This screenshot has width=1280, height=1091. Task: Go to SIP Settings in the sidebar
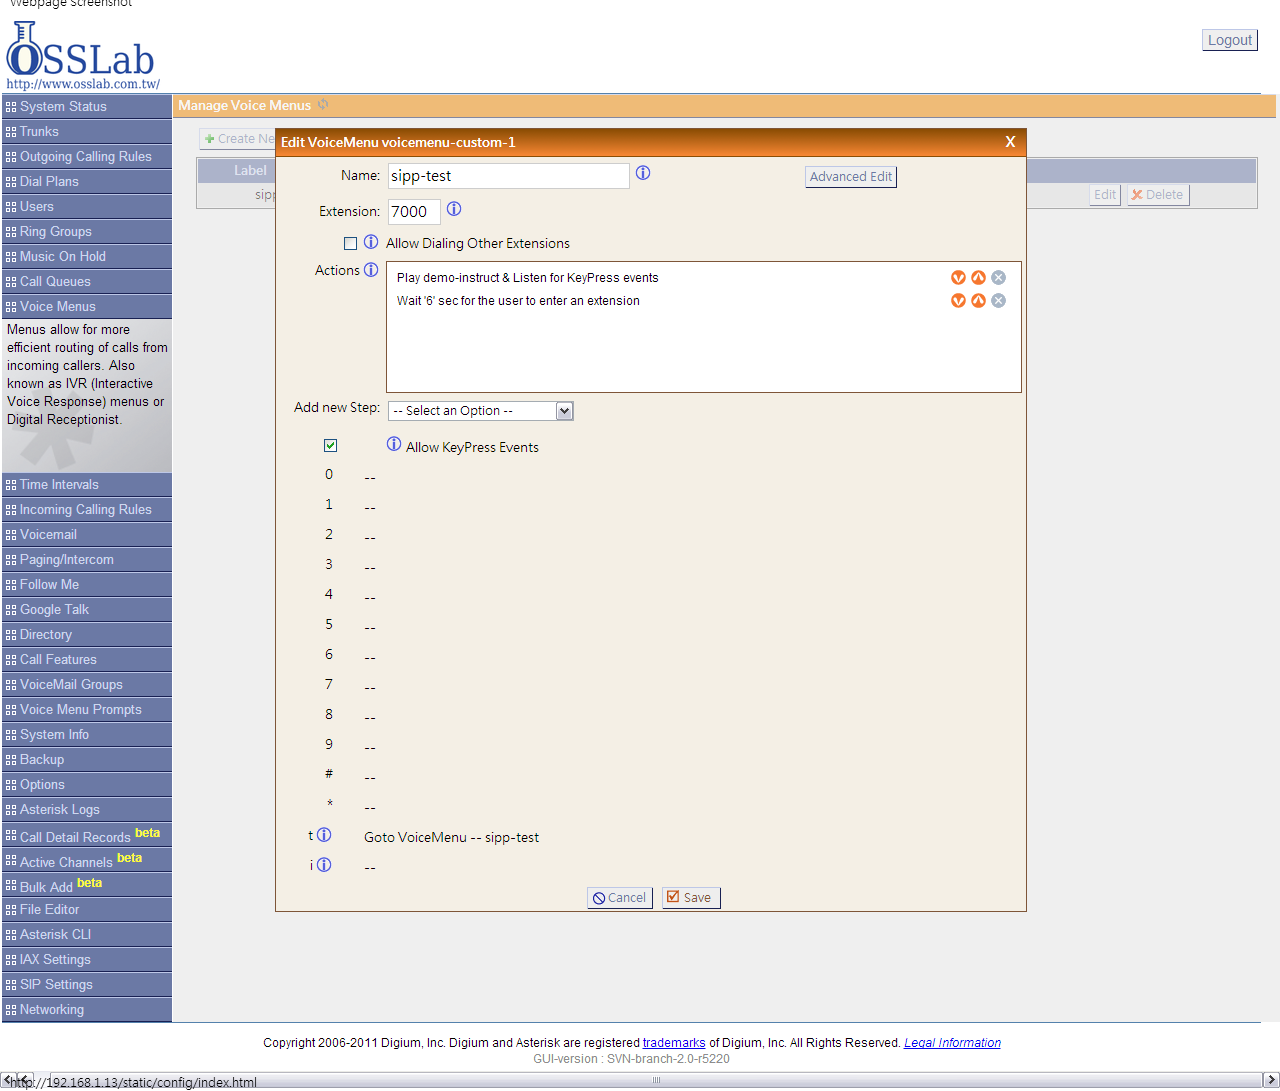(x=87, y=985)
